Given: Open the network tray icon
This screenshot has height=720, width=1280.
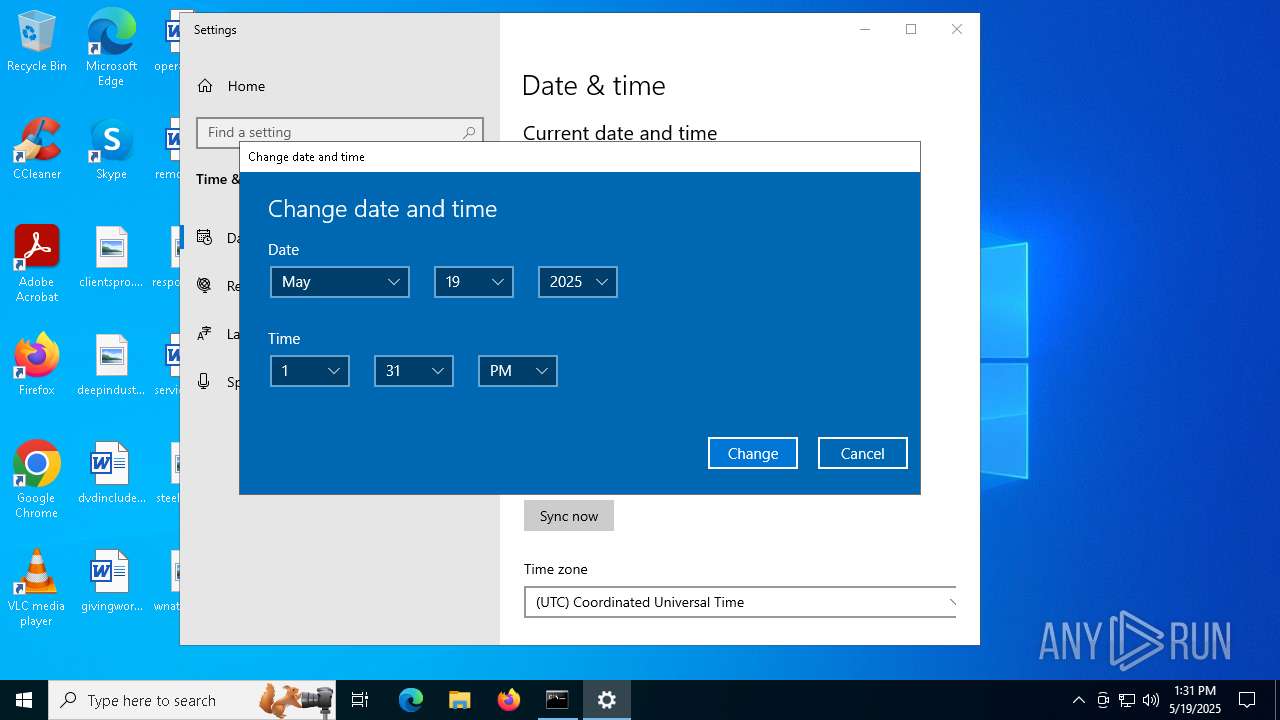Looking at the screenshot, I should pos(1127,700).
